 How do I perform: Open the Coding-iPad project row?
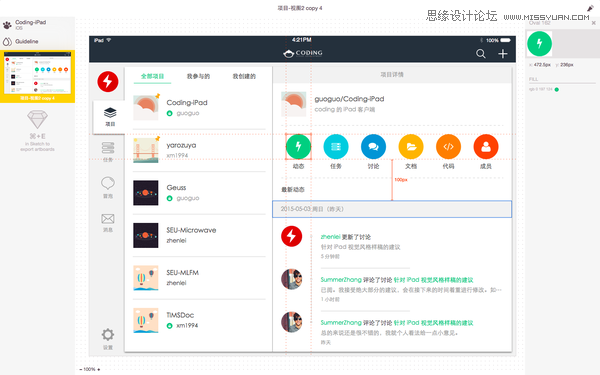pyautogui.click(x=199, y=108)
